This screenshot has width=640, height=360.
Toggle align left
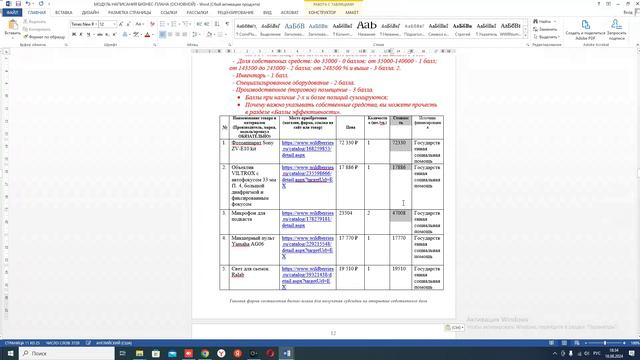pyautogui.click(x=162, y=35)
